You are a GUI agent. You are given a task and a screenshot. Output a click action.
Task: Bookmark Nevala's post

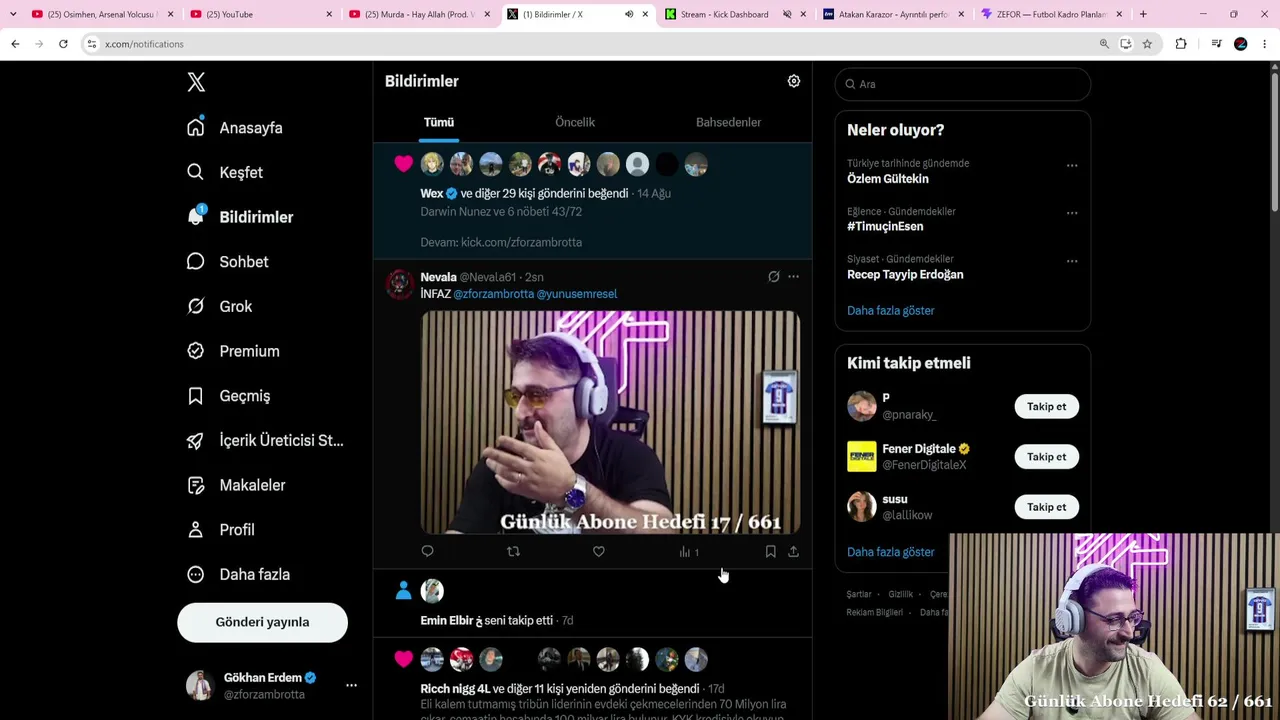[770, 551]
